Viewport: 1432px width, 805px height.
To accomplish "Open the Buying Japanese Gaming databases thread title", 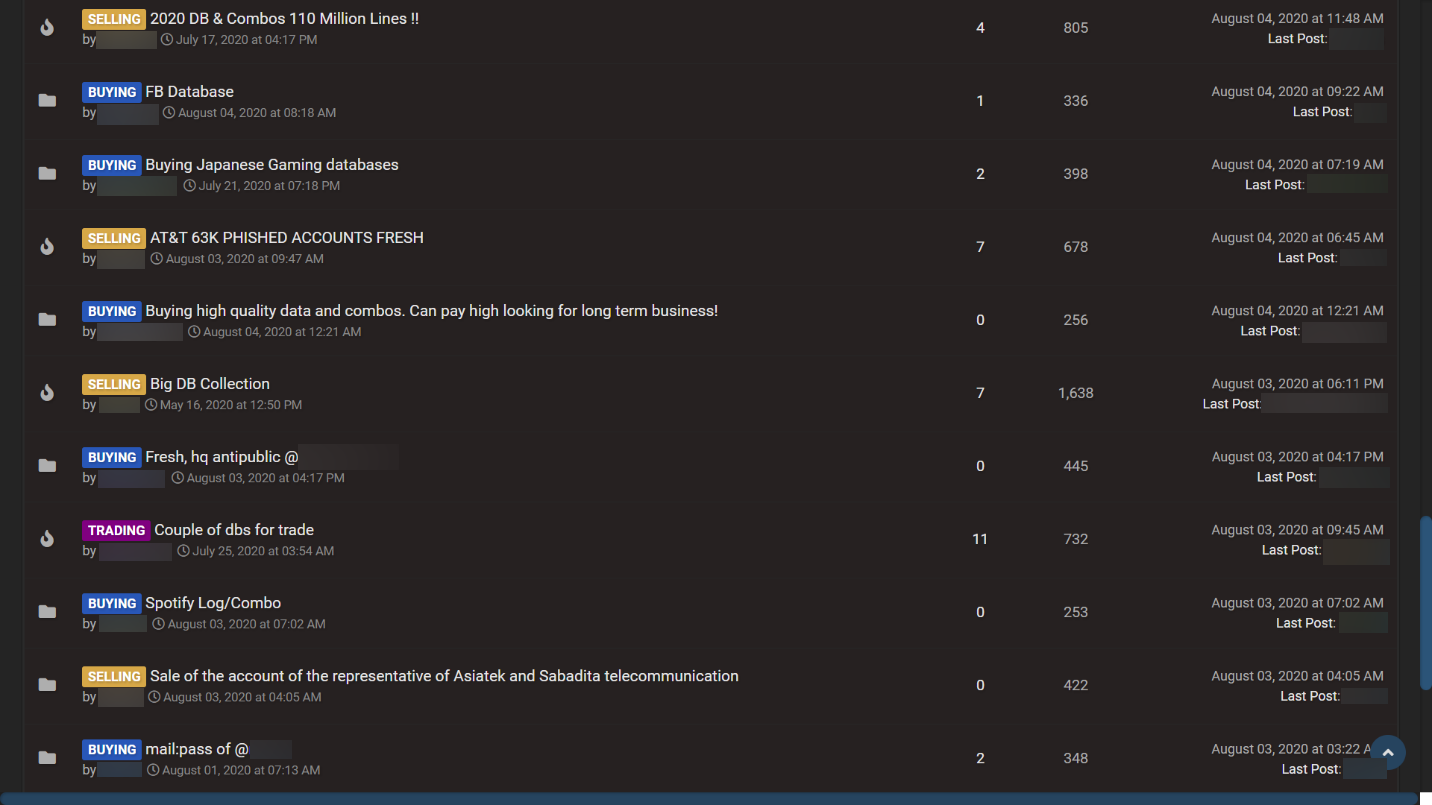I will coord(272,165).
